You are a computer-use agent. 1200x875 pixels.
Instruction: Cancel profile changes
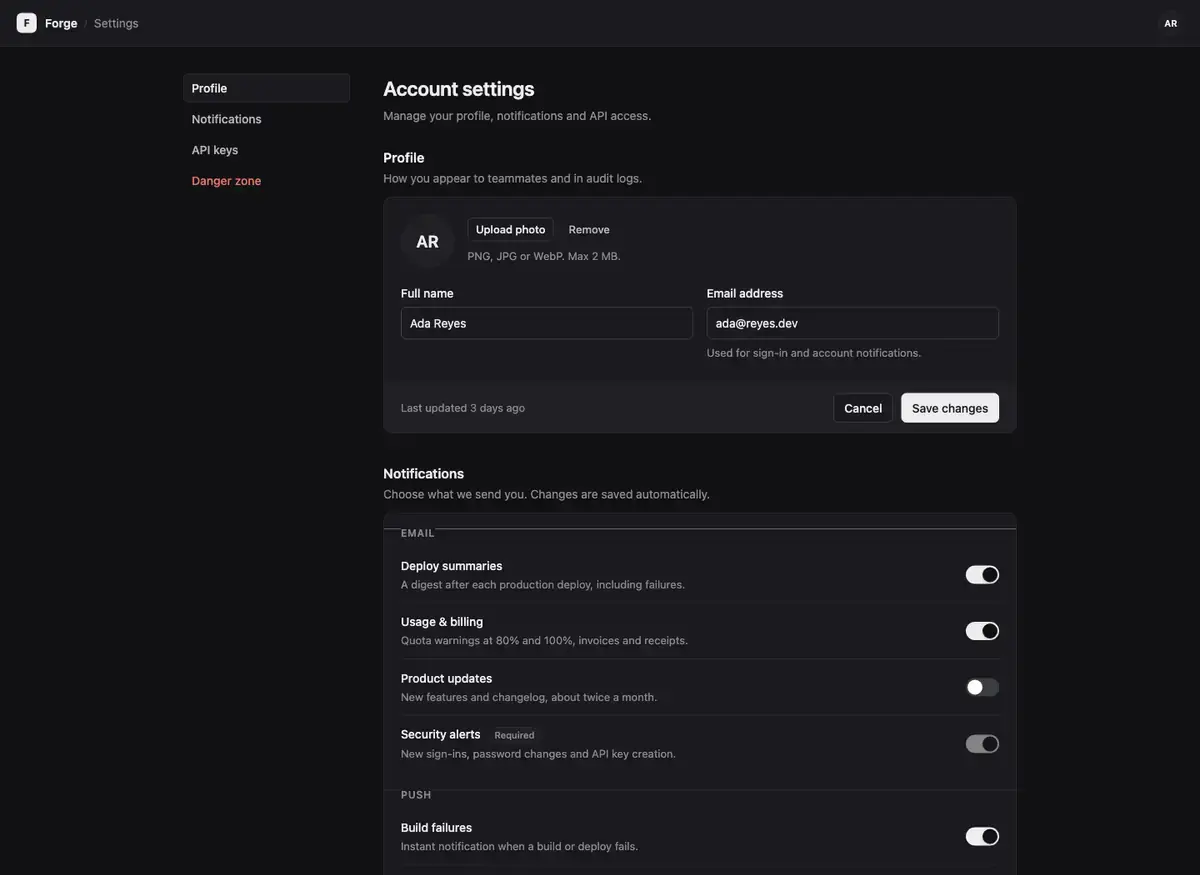[863, 408]
